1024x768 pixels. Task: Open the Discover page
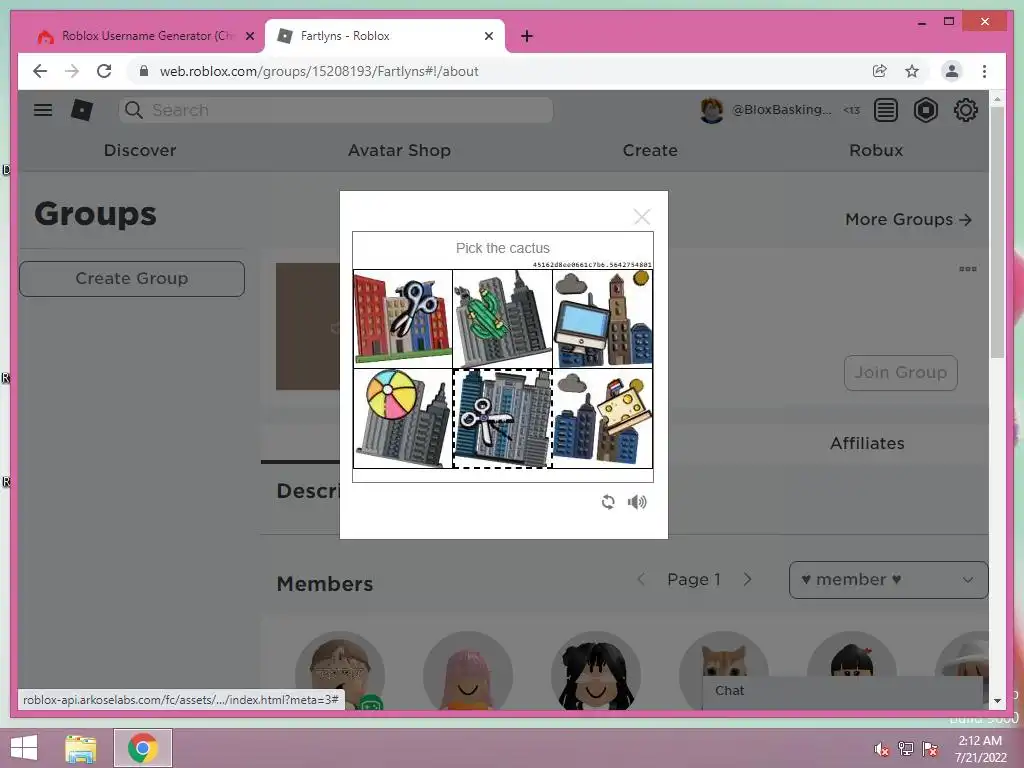click(140, 150)
